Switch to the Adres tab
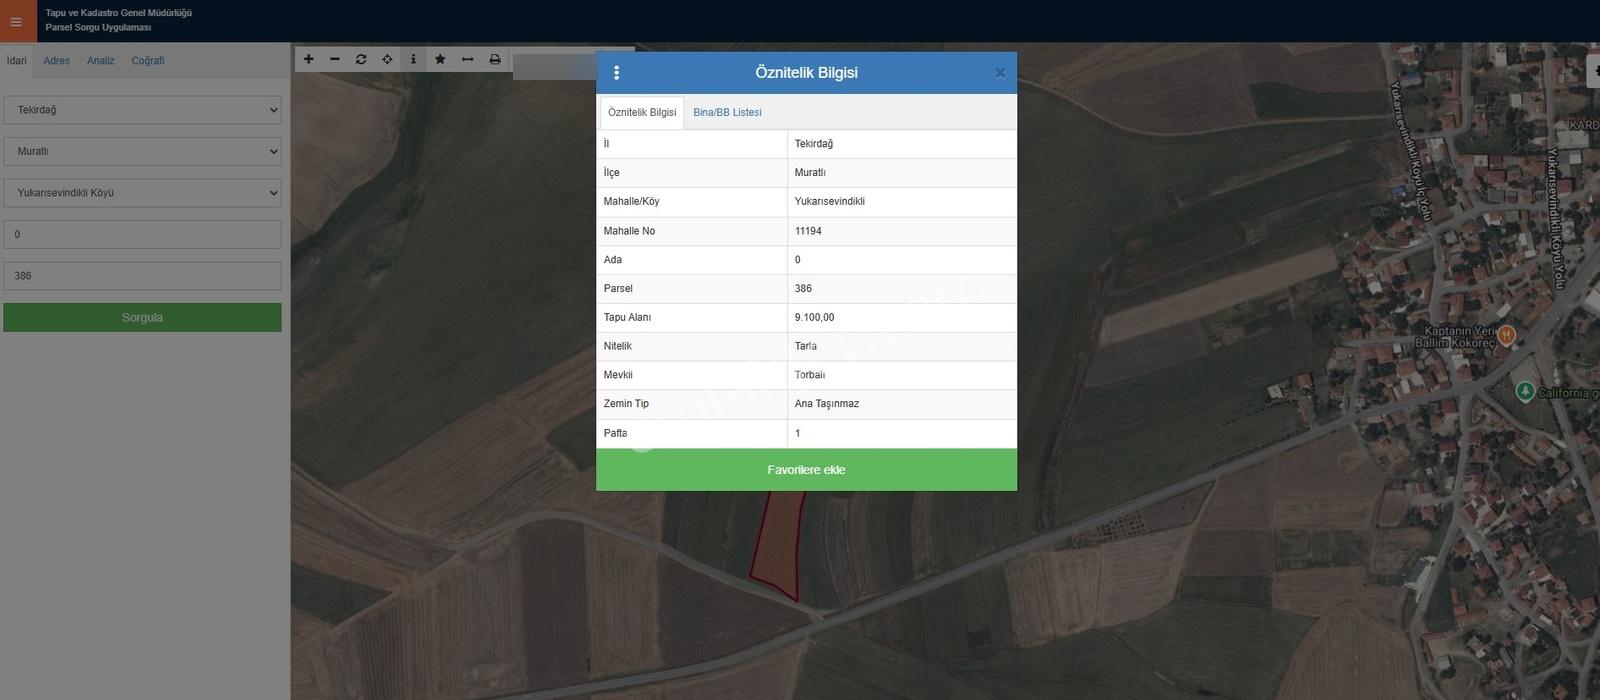1600x700 pixels. (x=57, y=61)
